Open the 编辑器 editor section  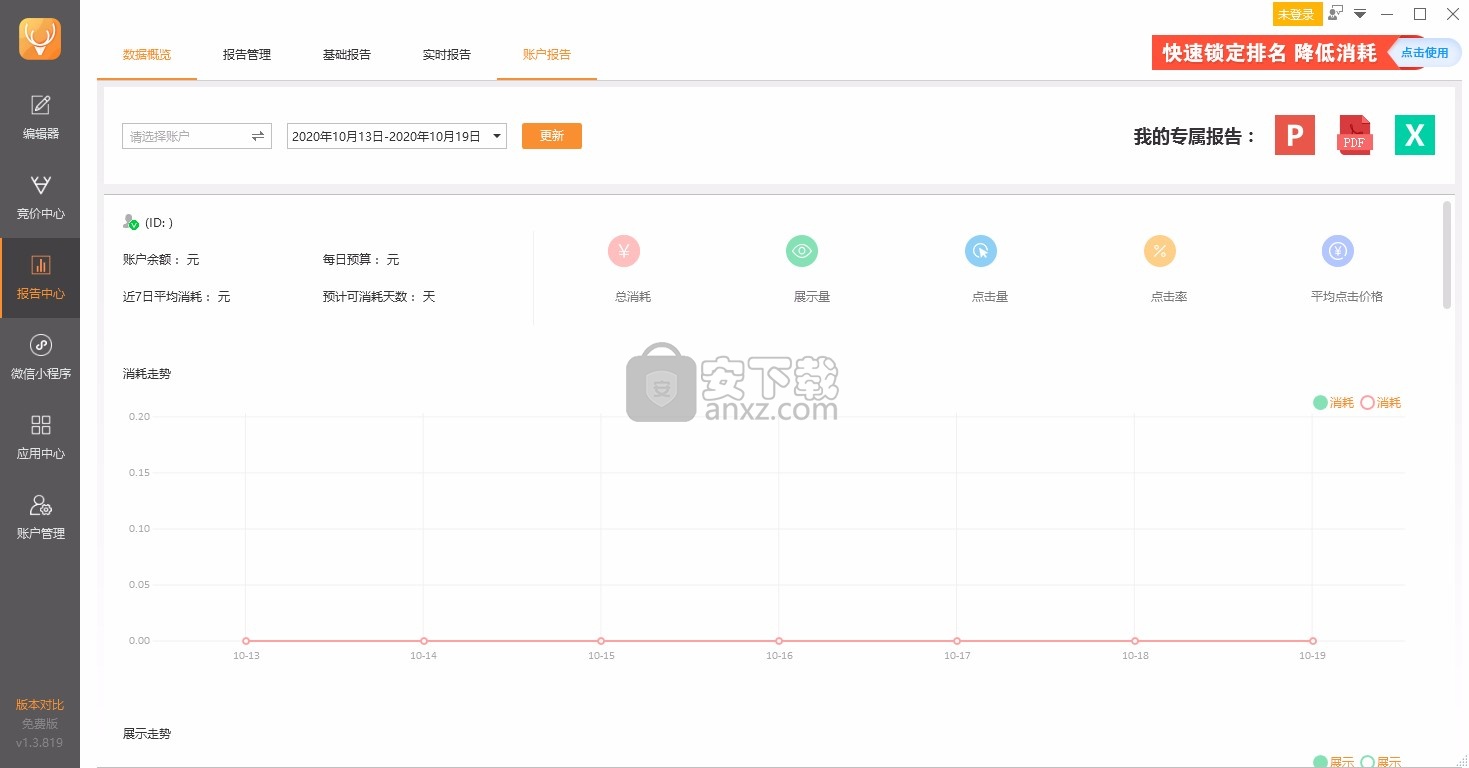point(40,117)
